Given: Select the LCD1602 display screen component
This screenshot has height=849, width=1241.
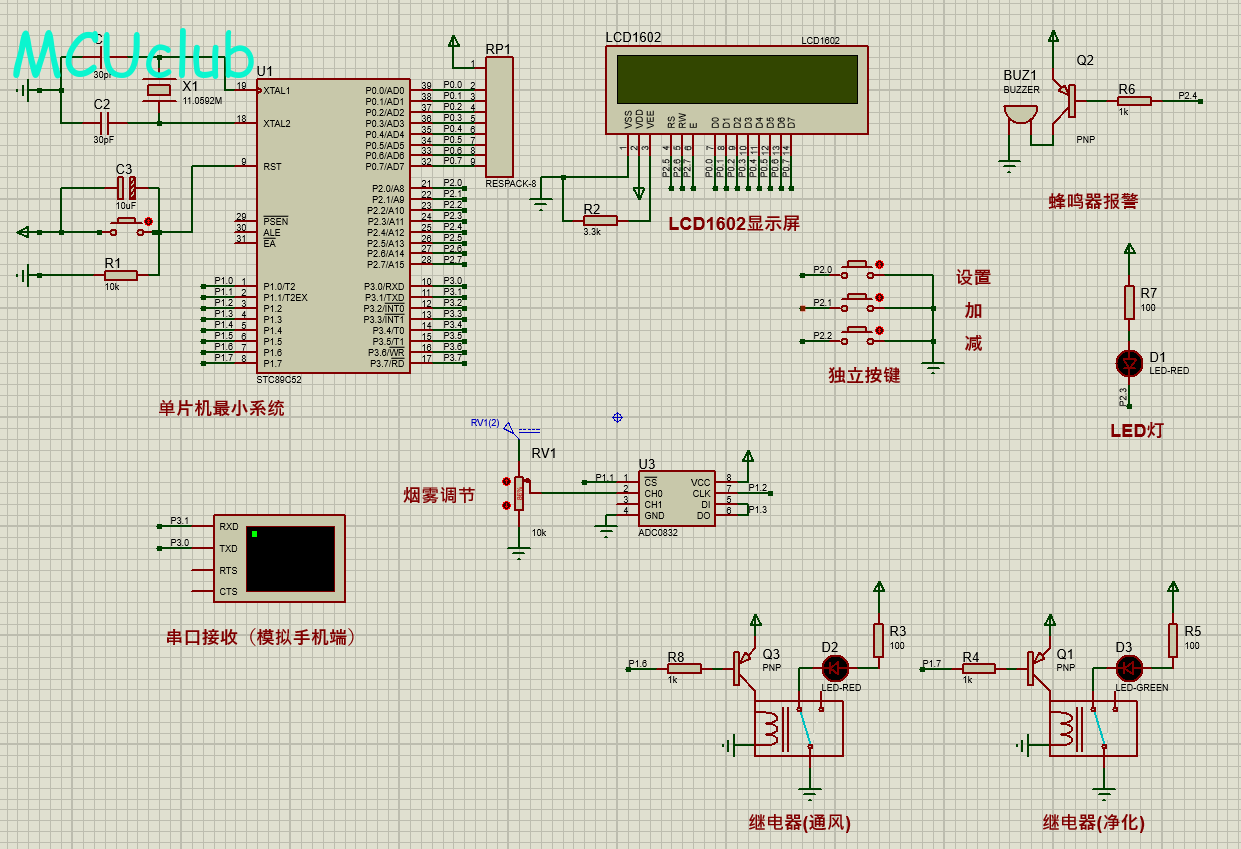Looking at the screenshot, I should 736,80.
